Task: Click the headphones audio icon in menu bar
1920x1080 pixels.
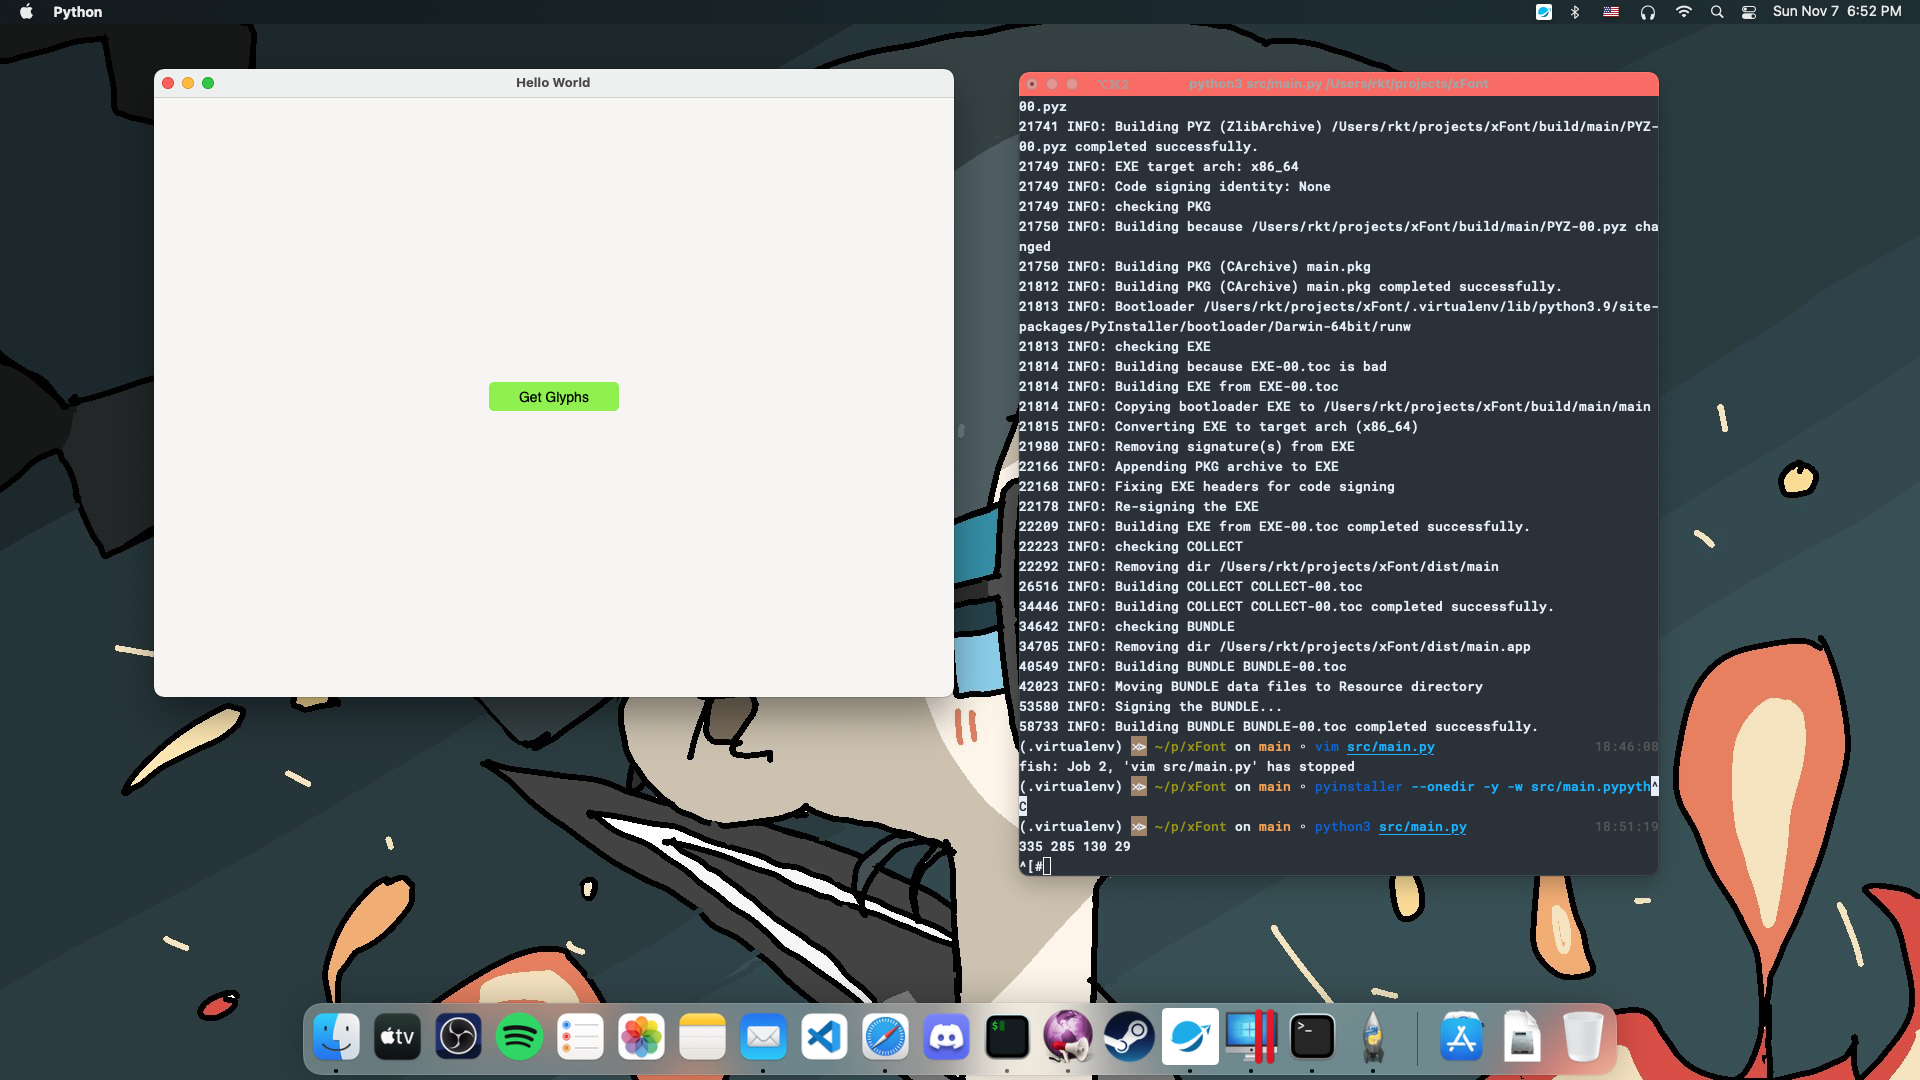Action: click(x=1648, y=12)
